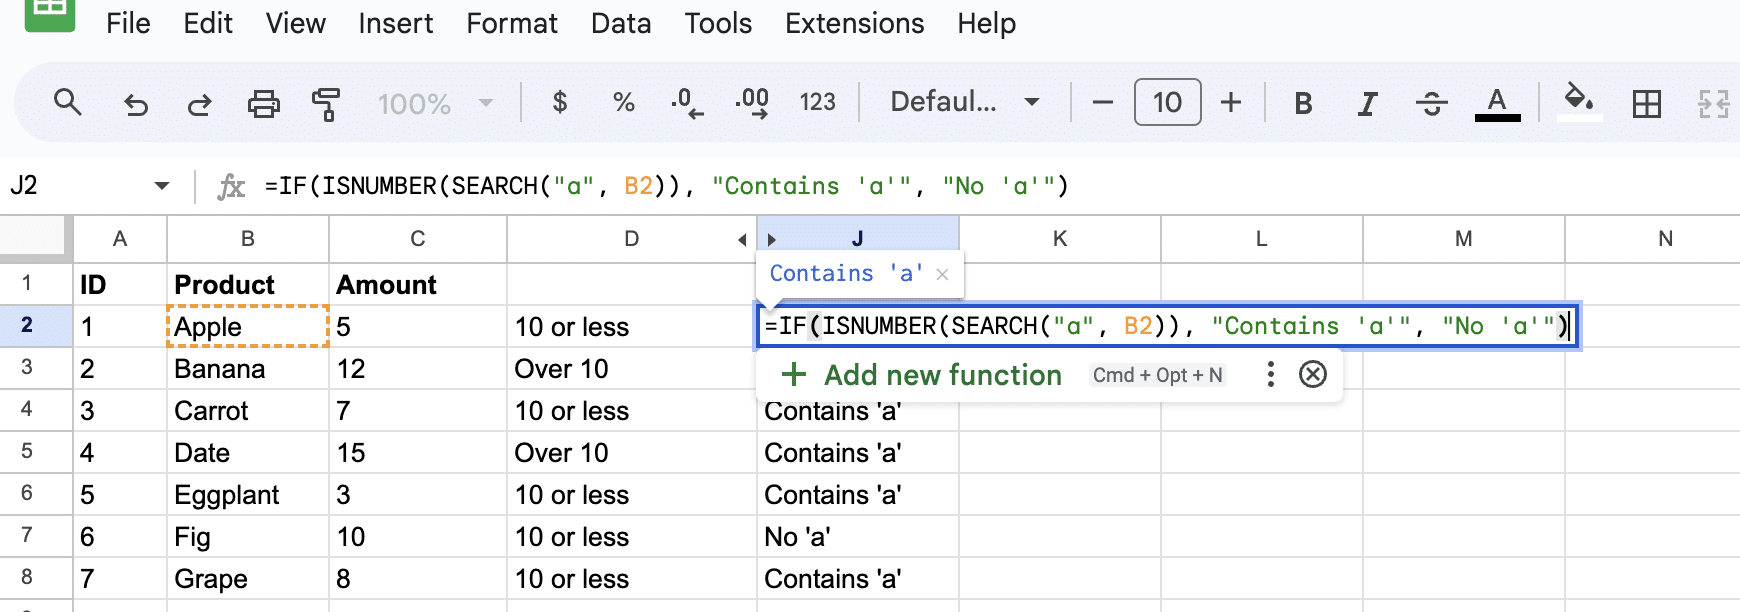1740x612 pixels.
Task: Select column A header
Action: click(120, 239)
